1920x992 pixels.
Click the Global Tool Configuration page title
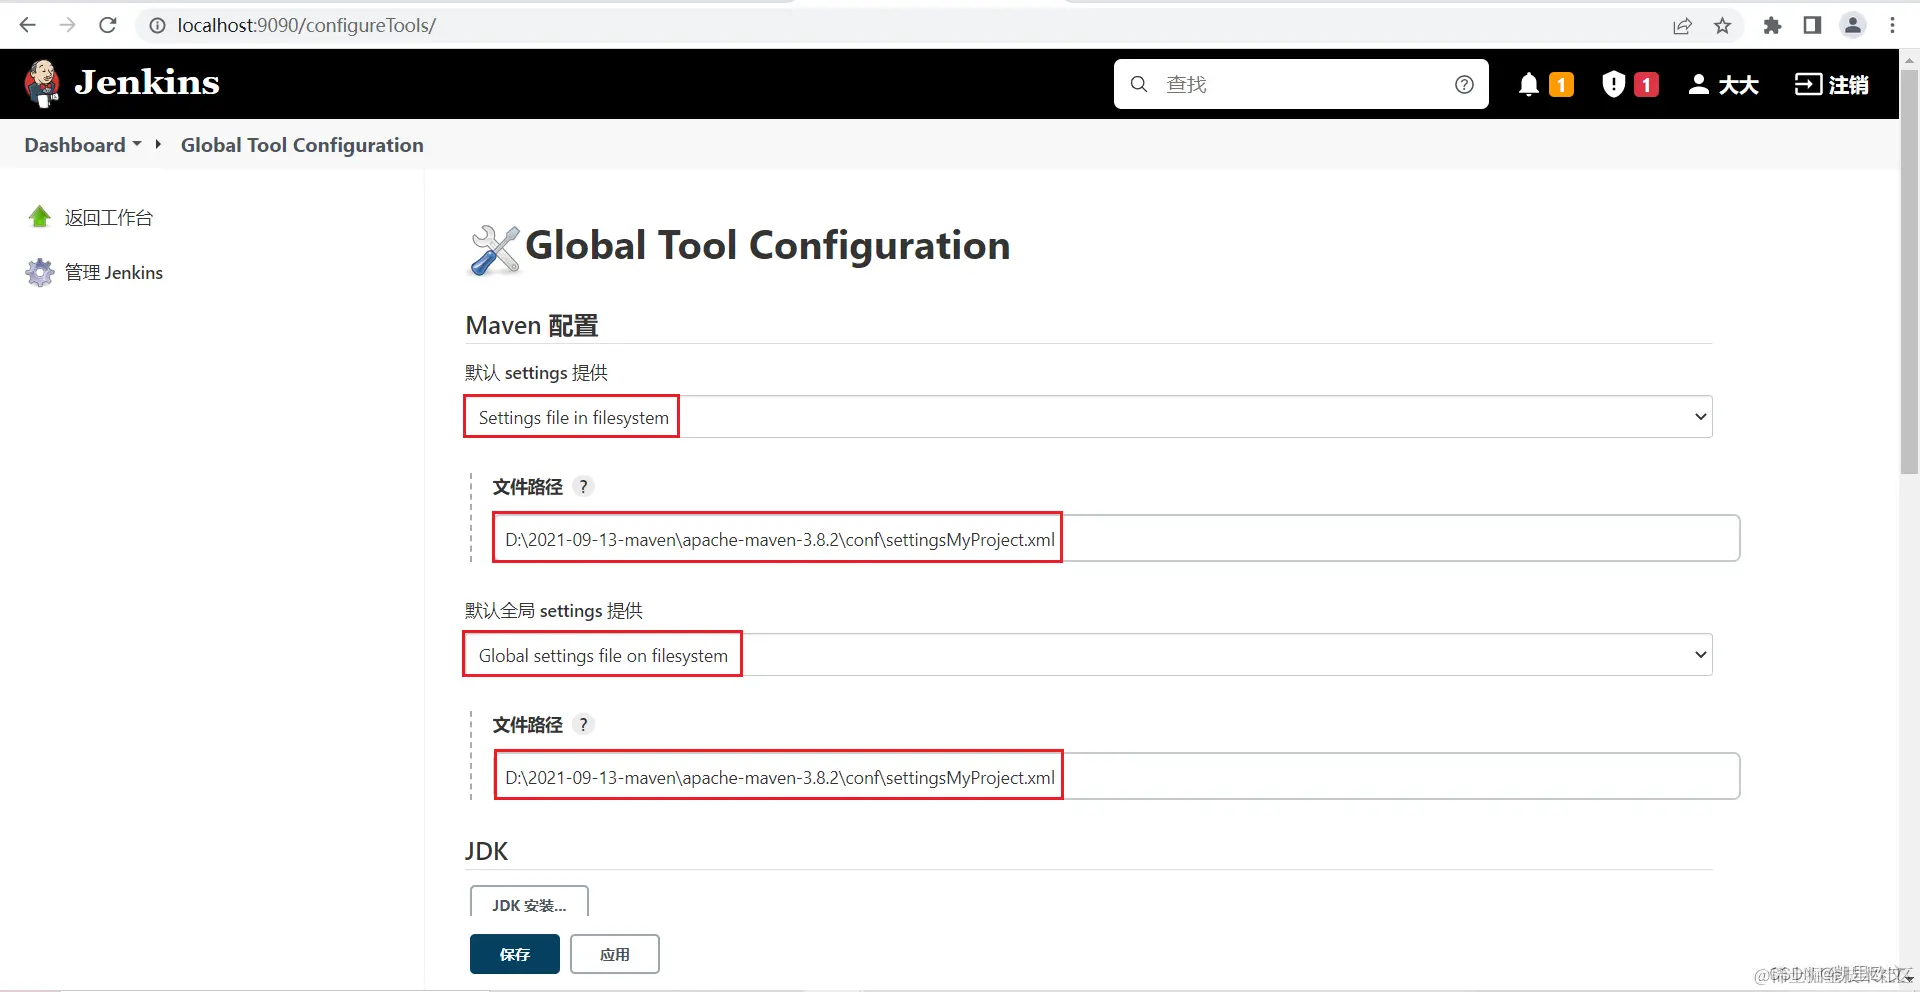click(768, 246)
